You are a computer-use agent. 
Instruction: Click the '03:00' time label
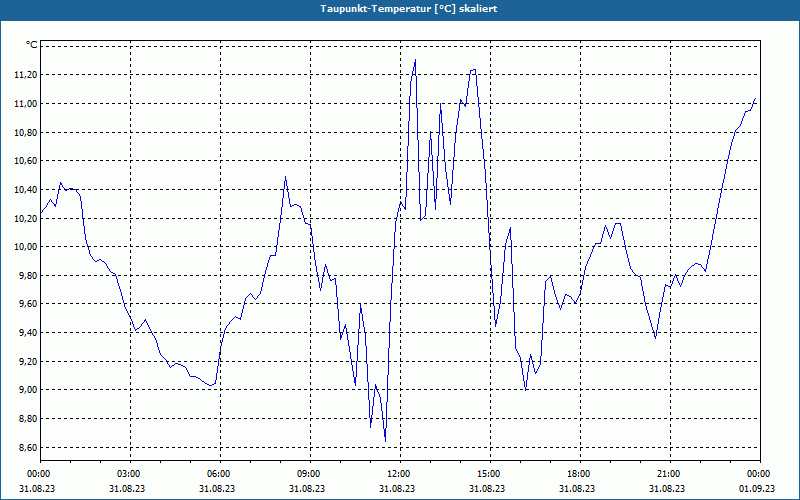click(130, 474)
